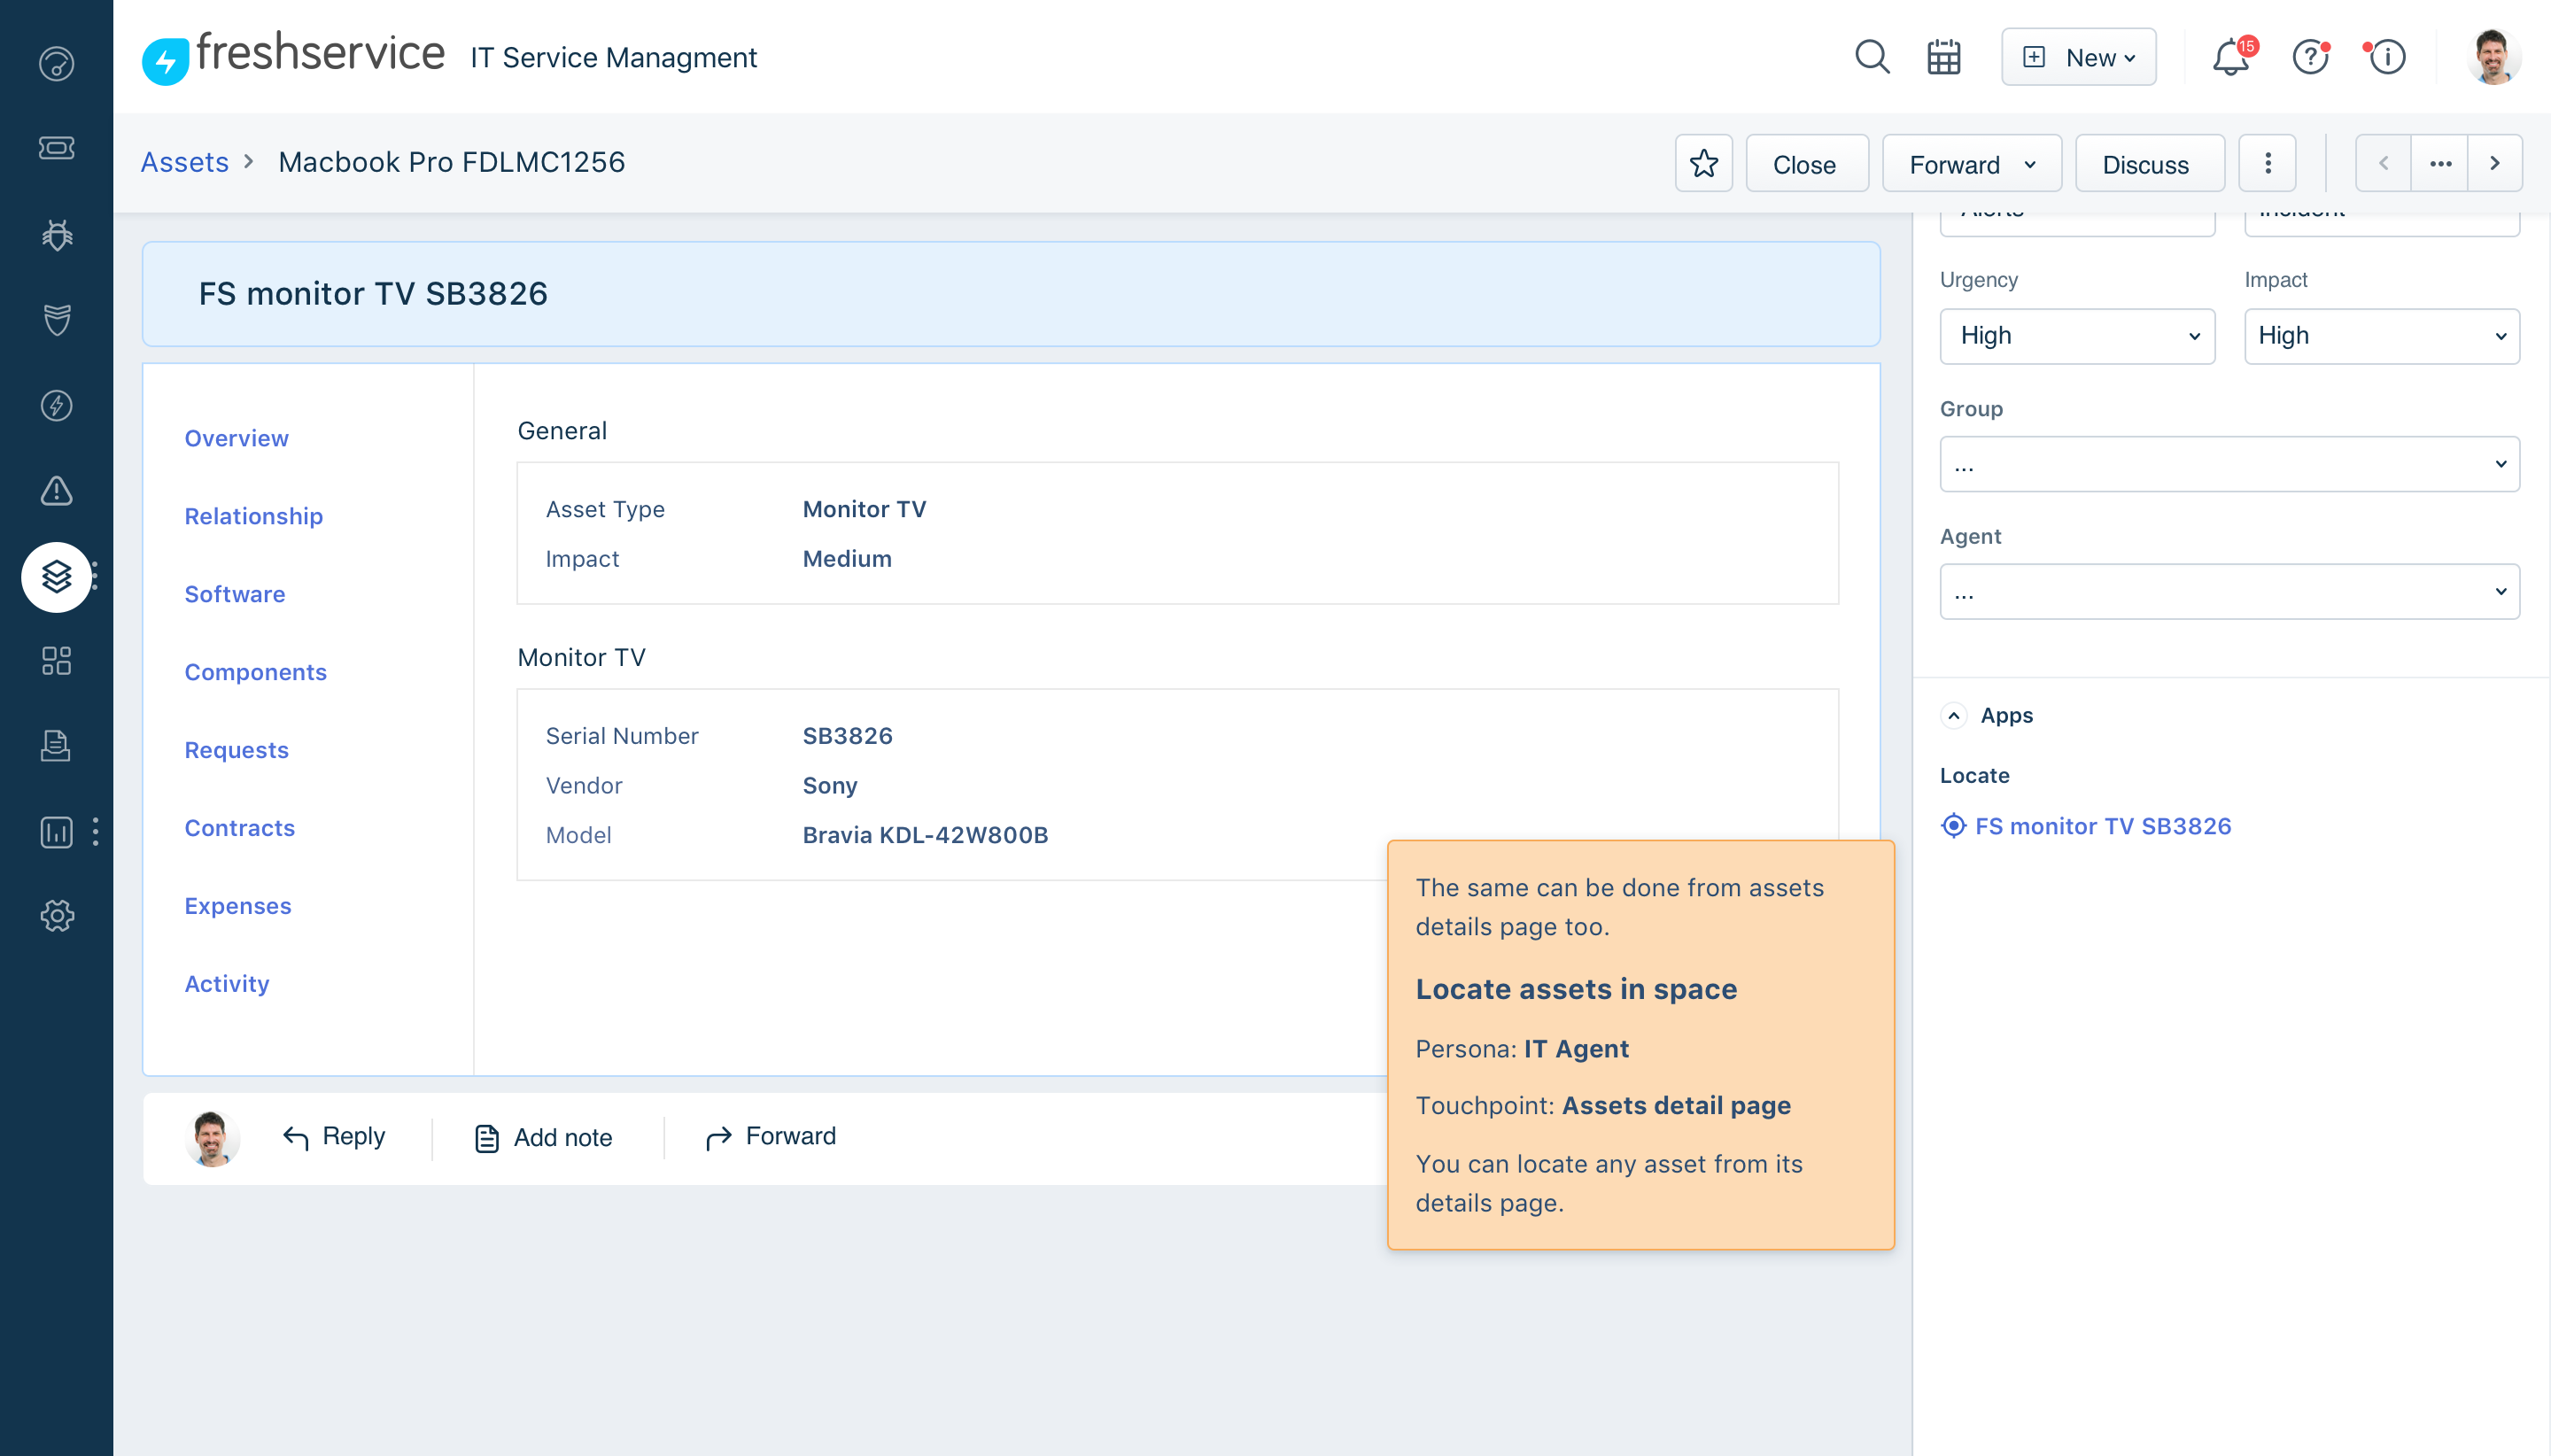
Task: Open the FS monitor TV SB3826 locate link
Action: tap(2101, 825)
